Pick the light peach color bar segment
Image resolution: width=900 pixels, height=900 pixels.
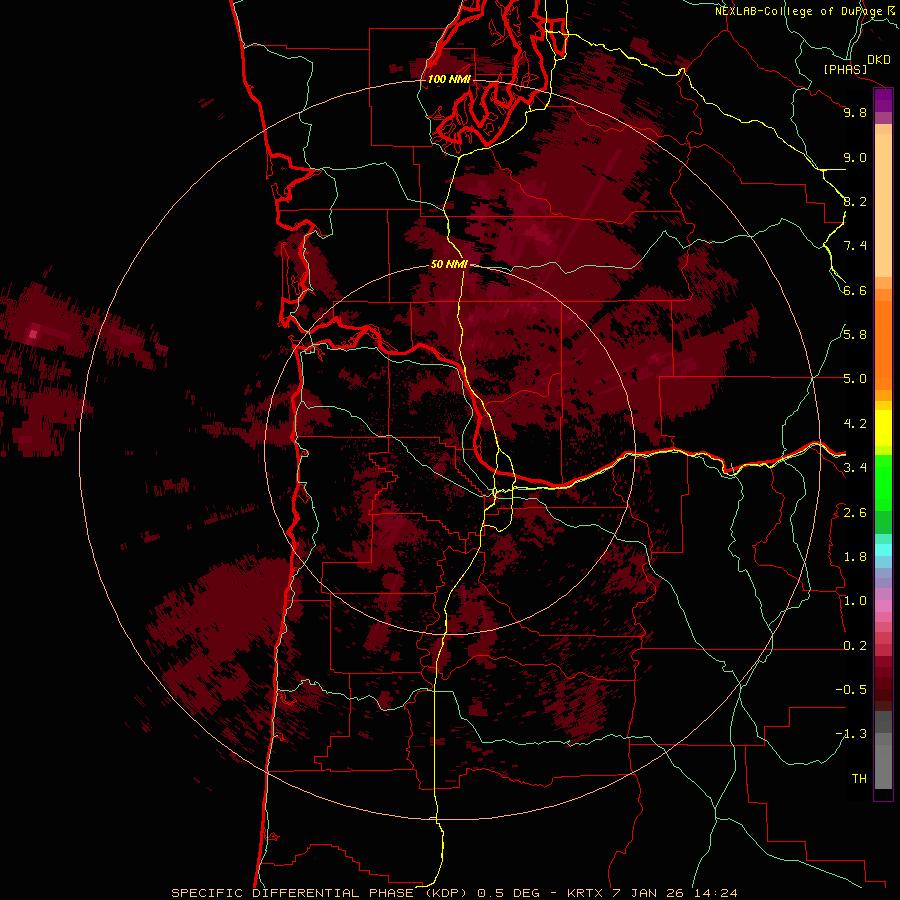click(x=883, y=205)
